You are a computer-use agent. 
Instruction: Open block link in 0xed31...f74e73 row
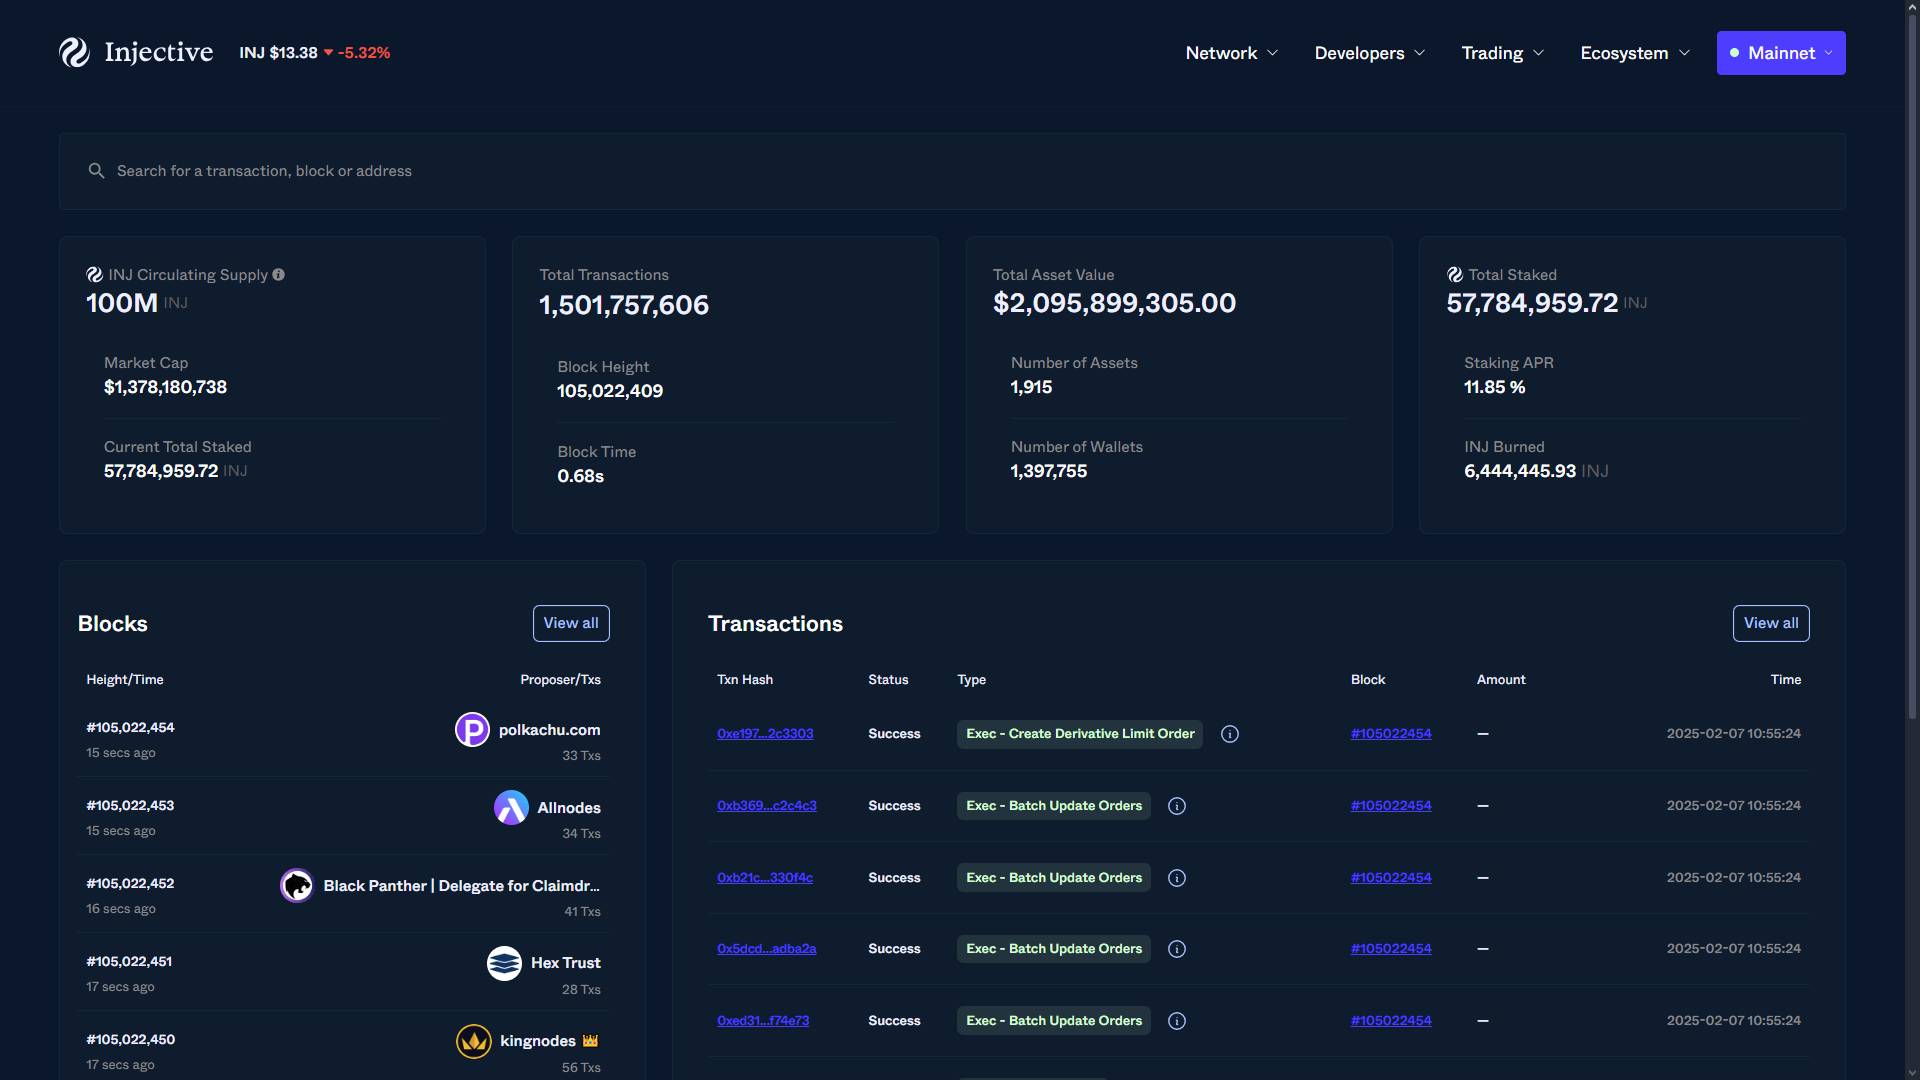pos(1391,1021)
